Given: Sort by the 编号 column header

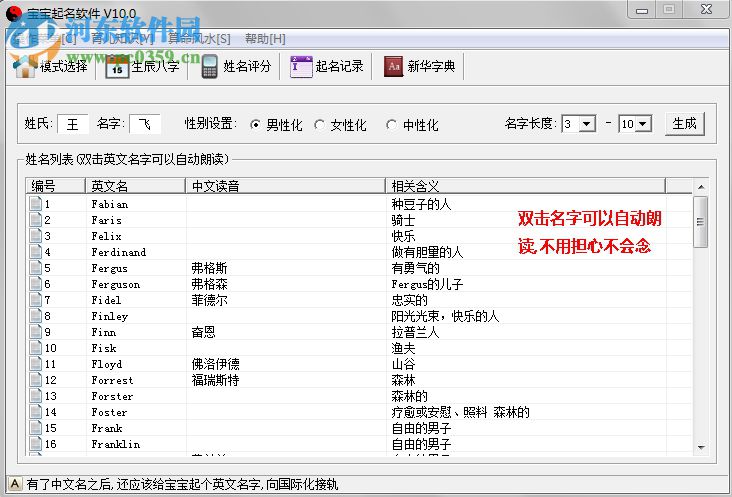Looking at the screenshot, I should [56, 186].
